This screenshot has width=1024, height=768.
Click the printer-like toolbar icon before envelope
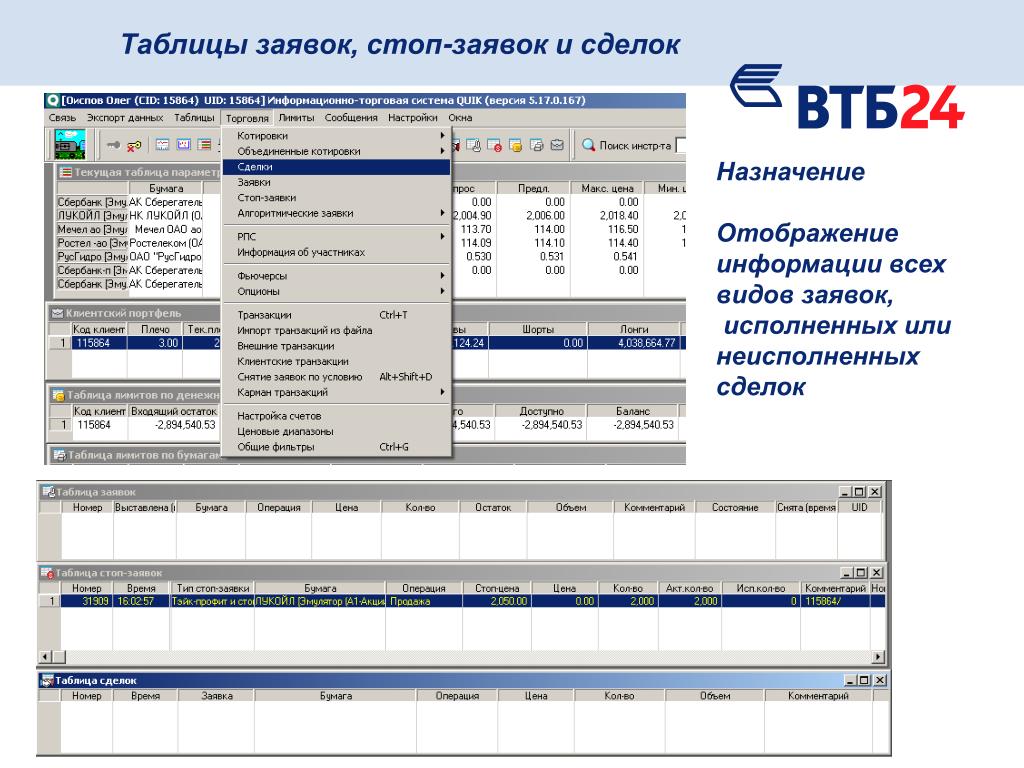[x=537, y=145]
